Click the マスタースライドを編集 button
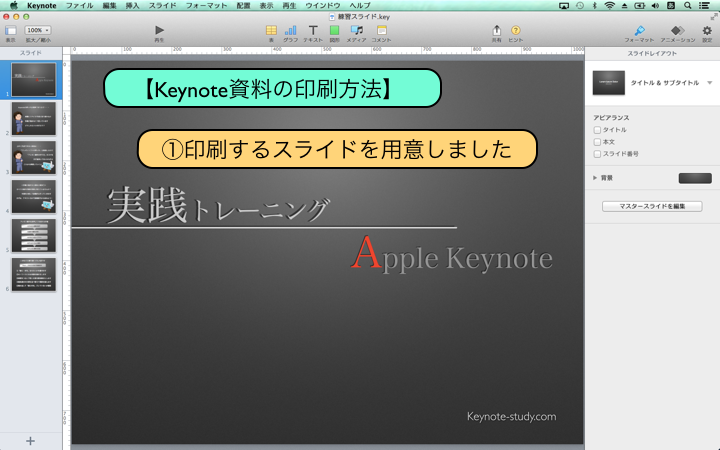Image resolution: width=720 pixels, height=450 pixels. click(652, 206)
